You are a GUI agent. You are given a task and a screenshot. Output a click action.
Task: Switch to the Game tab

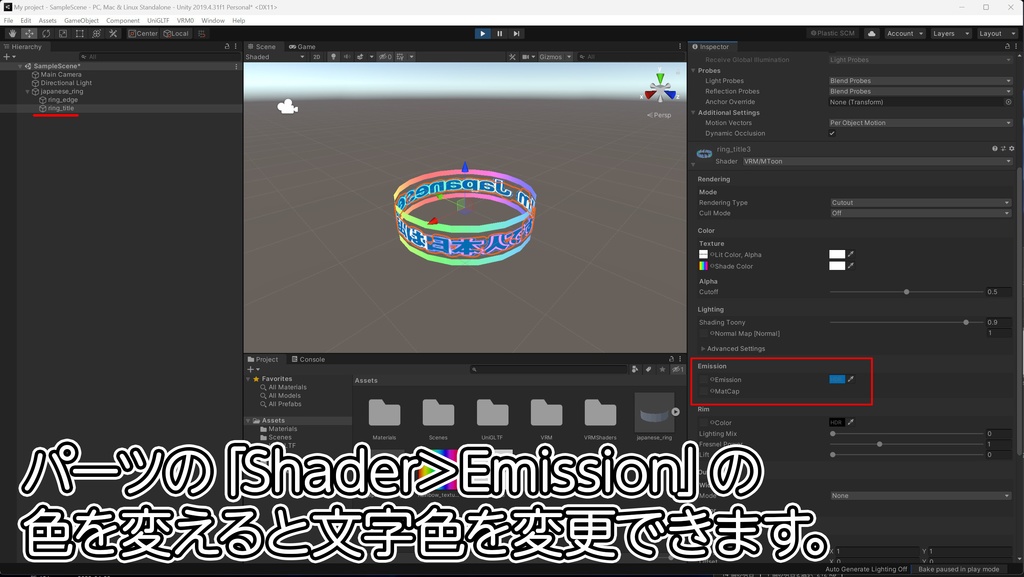[302, 46]
